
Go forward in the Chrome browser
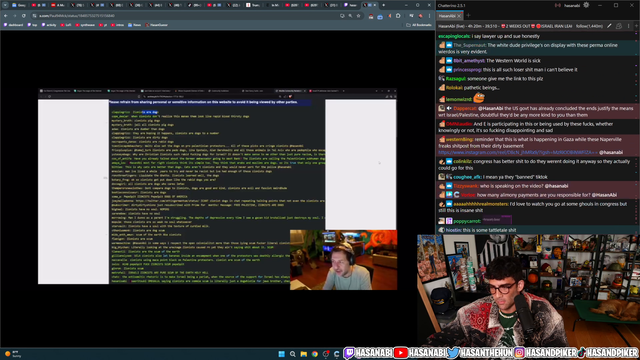(x=15, y=16)
